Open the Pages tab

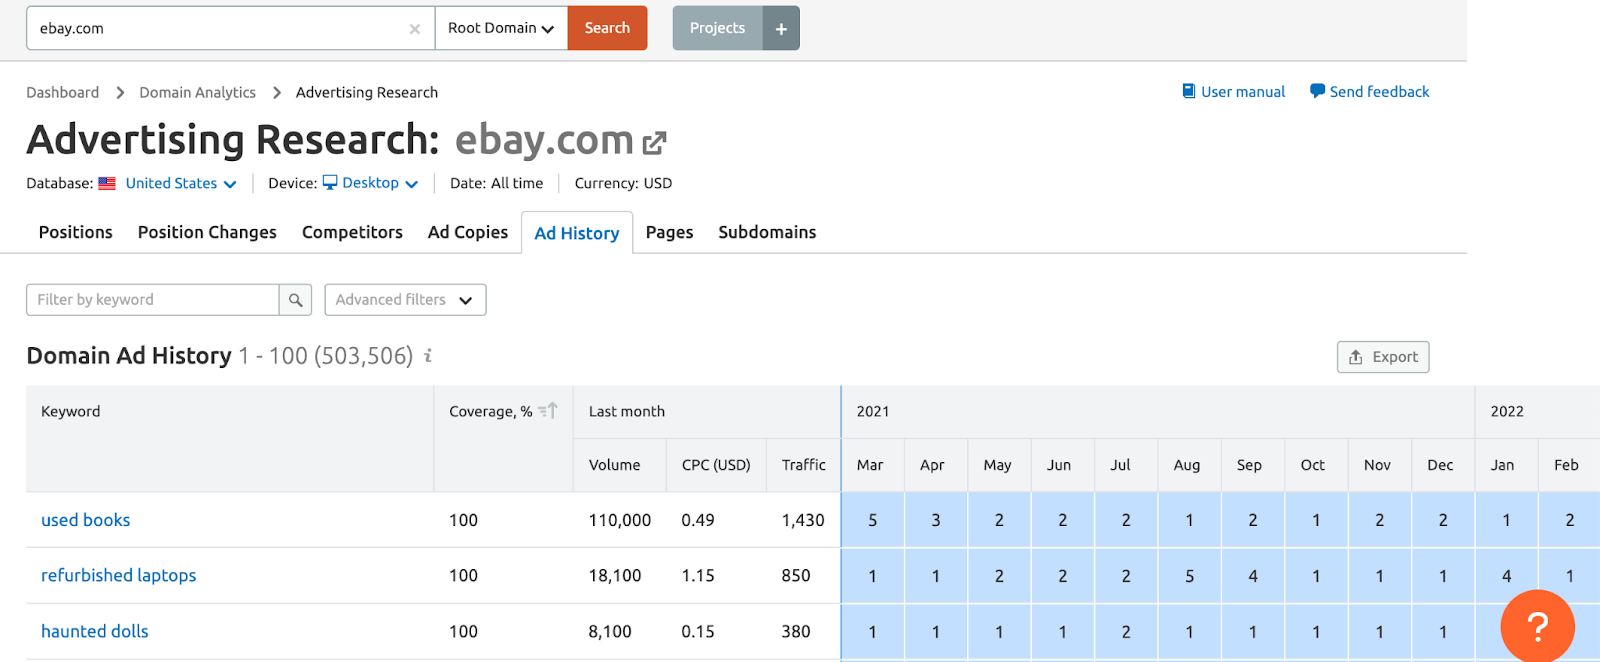[669, 232]
